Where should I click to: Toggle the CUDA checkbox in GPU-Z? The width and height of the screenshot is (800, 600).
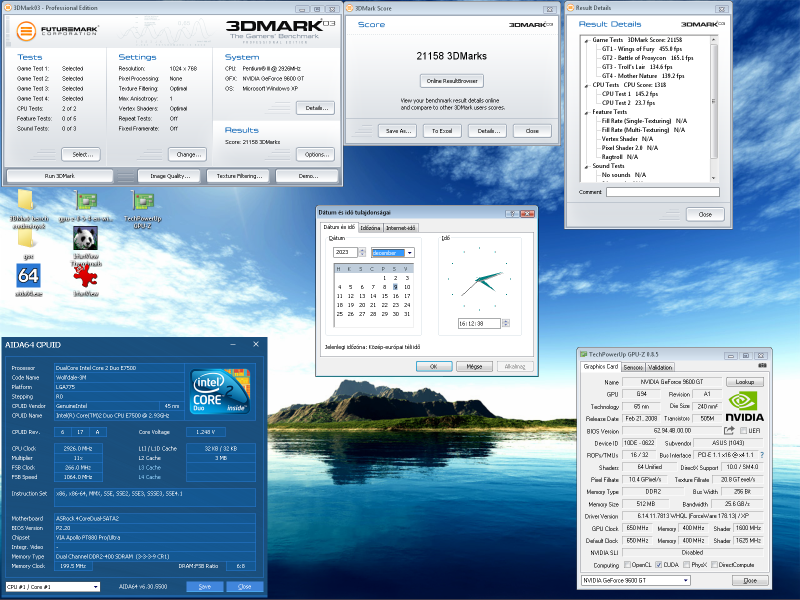coord(659,565)
